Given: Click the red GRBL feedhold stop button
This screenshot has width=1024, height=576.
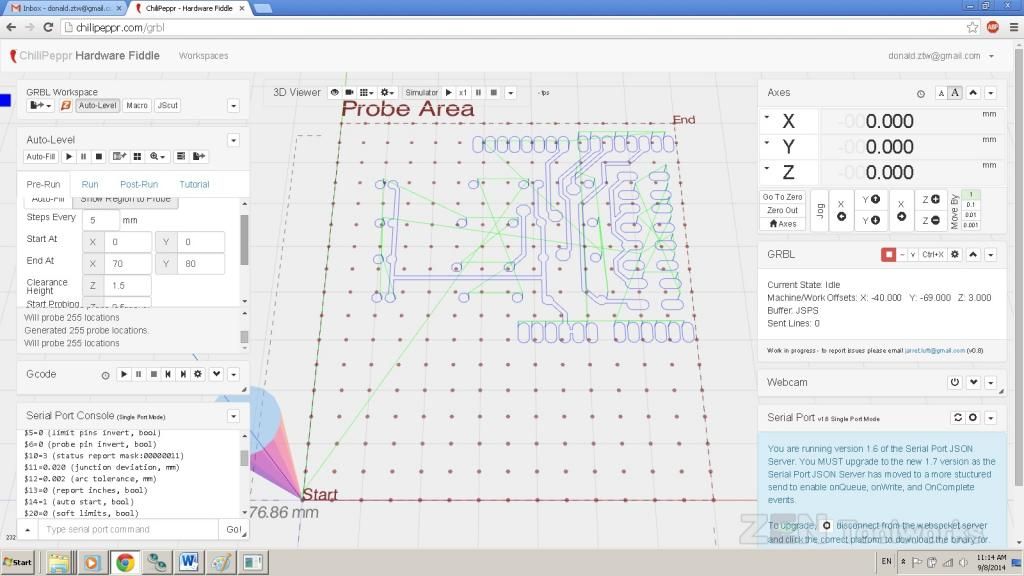Looking at the screenshot, I should point(888,254).
